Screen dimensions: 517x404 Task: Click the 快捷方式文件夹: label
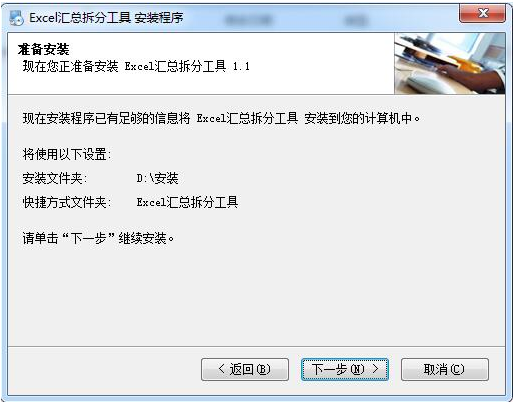click(x=67, y=202)
